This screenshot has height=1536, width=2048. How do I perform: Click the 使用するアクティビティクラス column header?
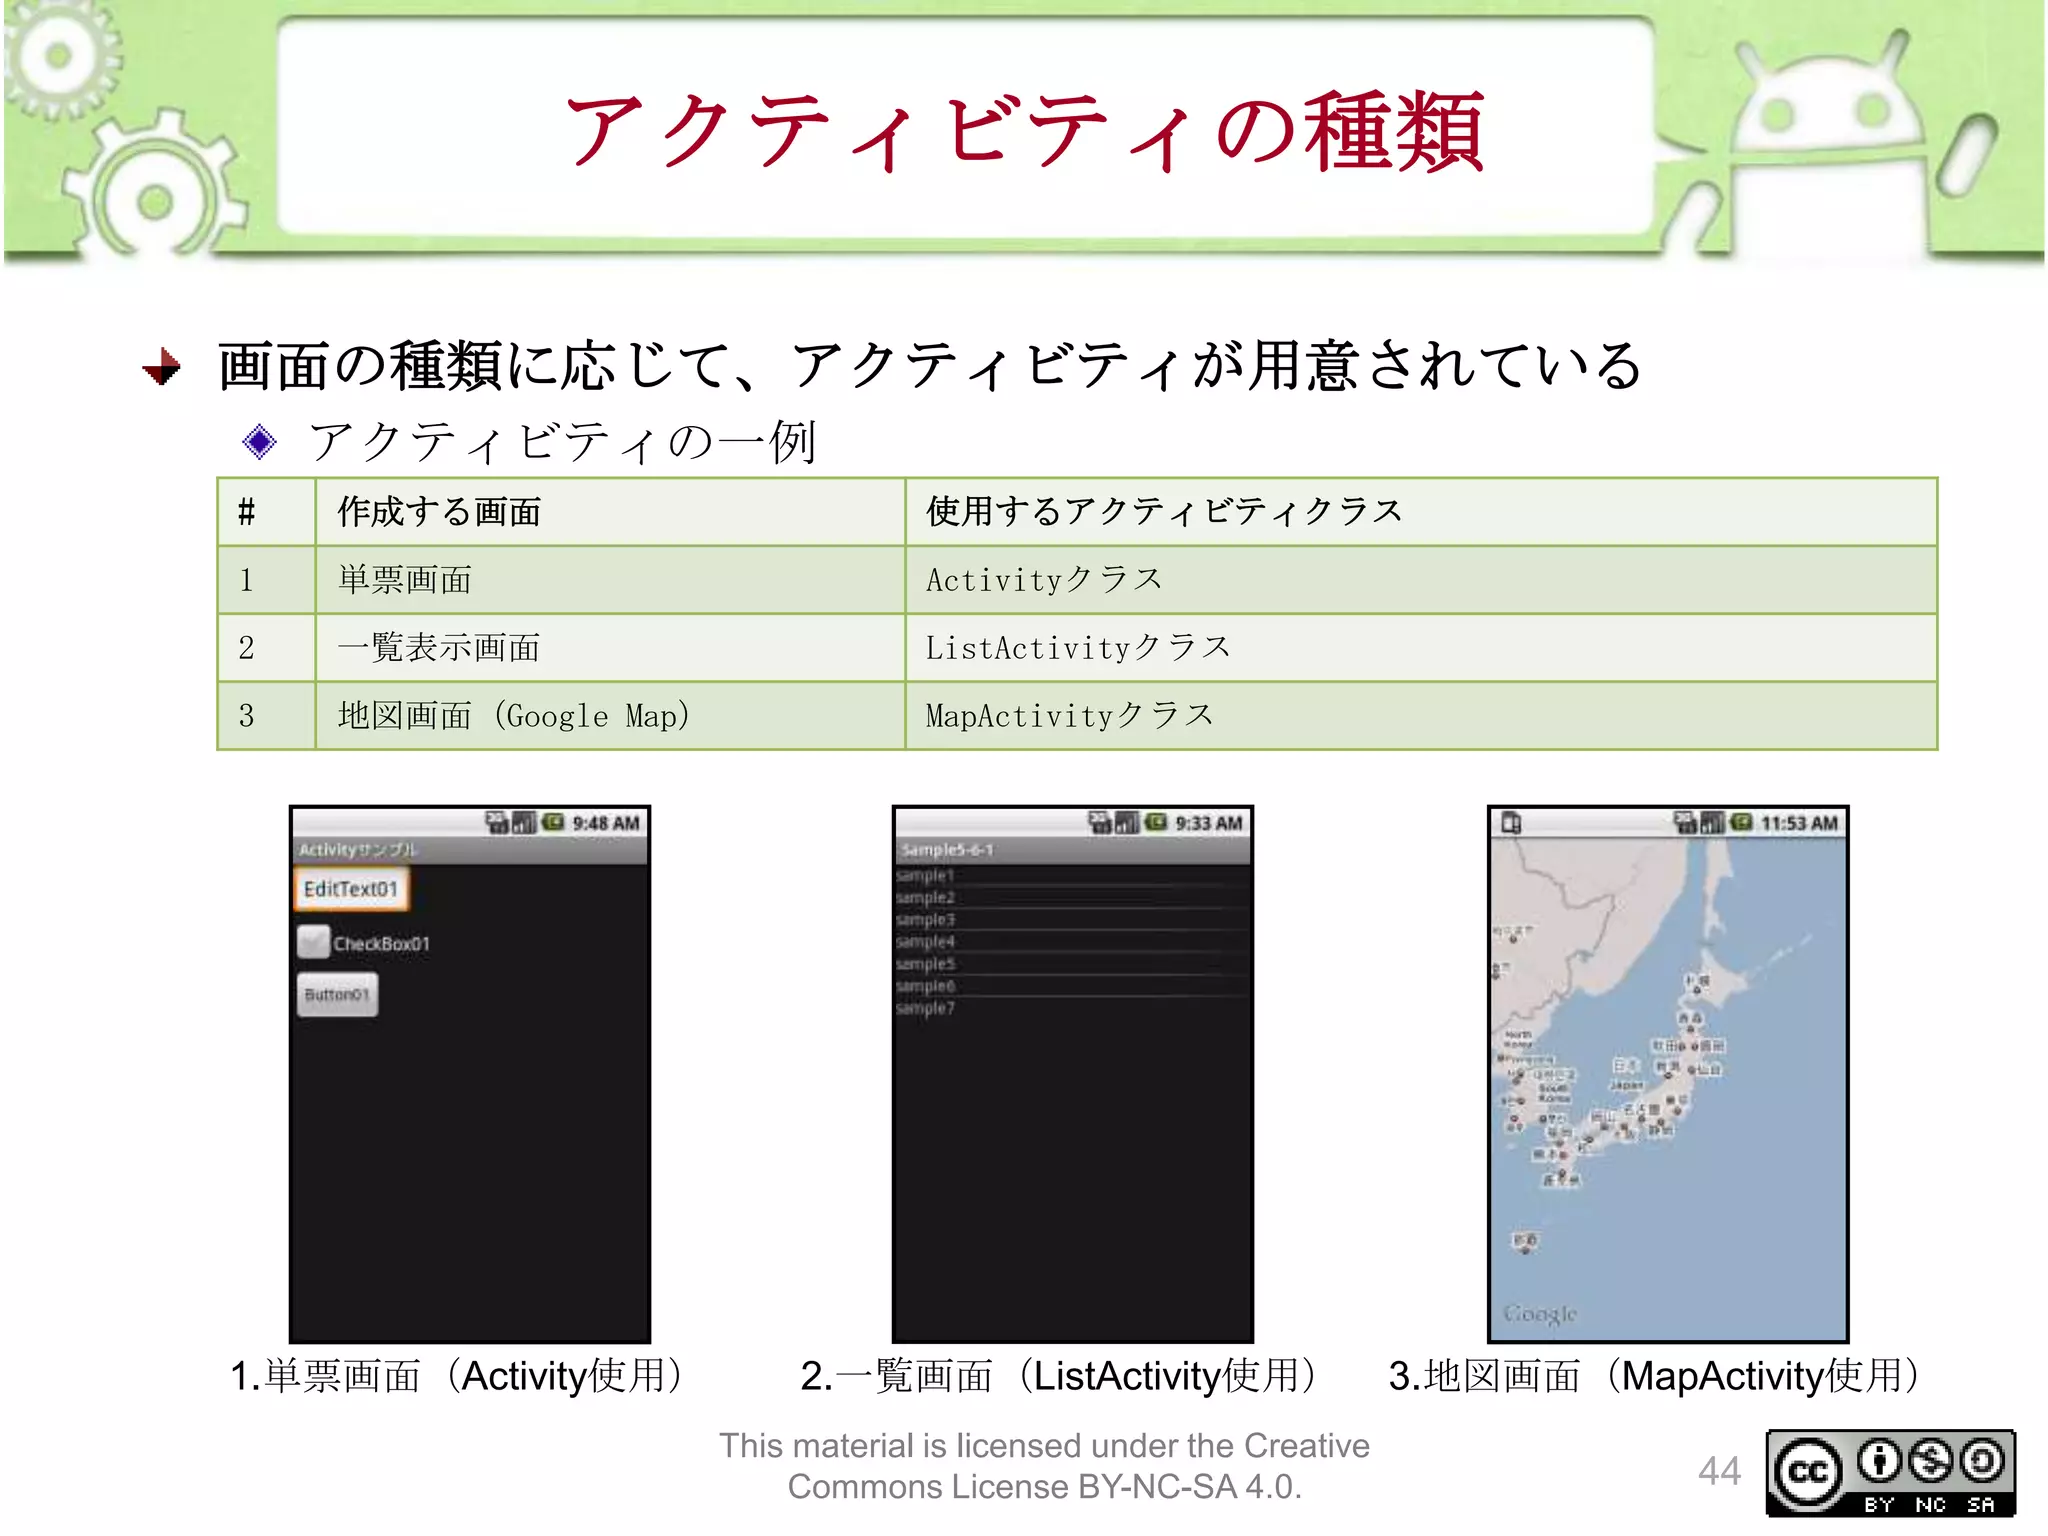(1421, 512)
